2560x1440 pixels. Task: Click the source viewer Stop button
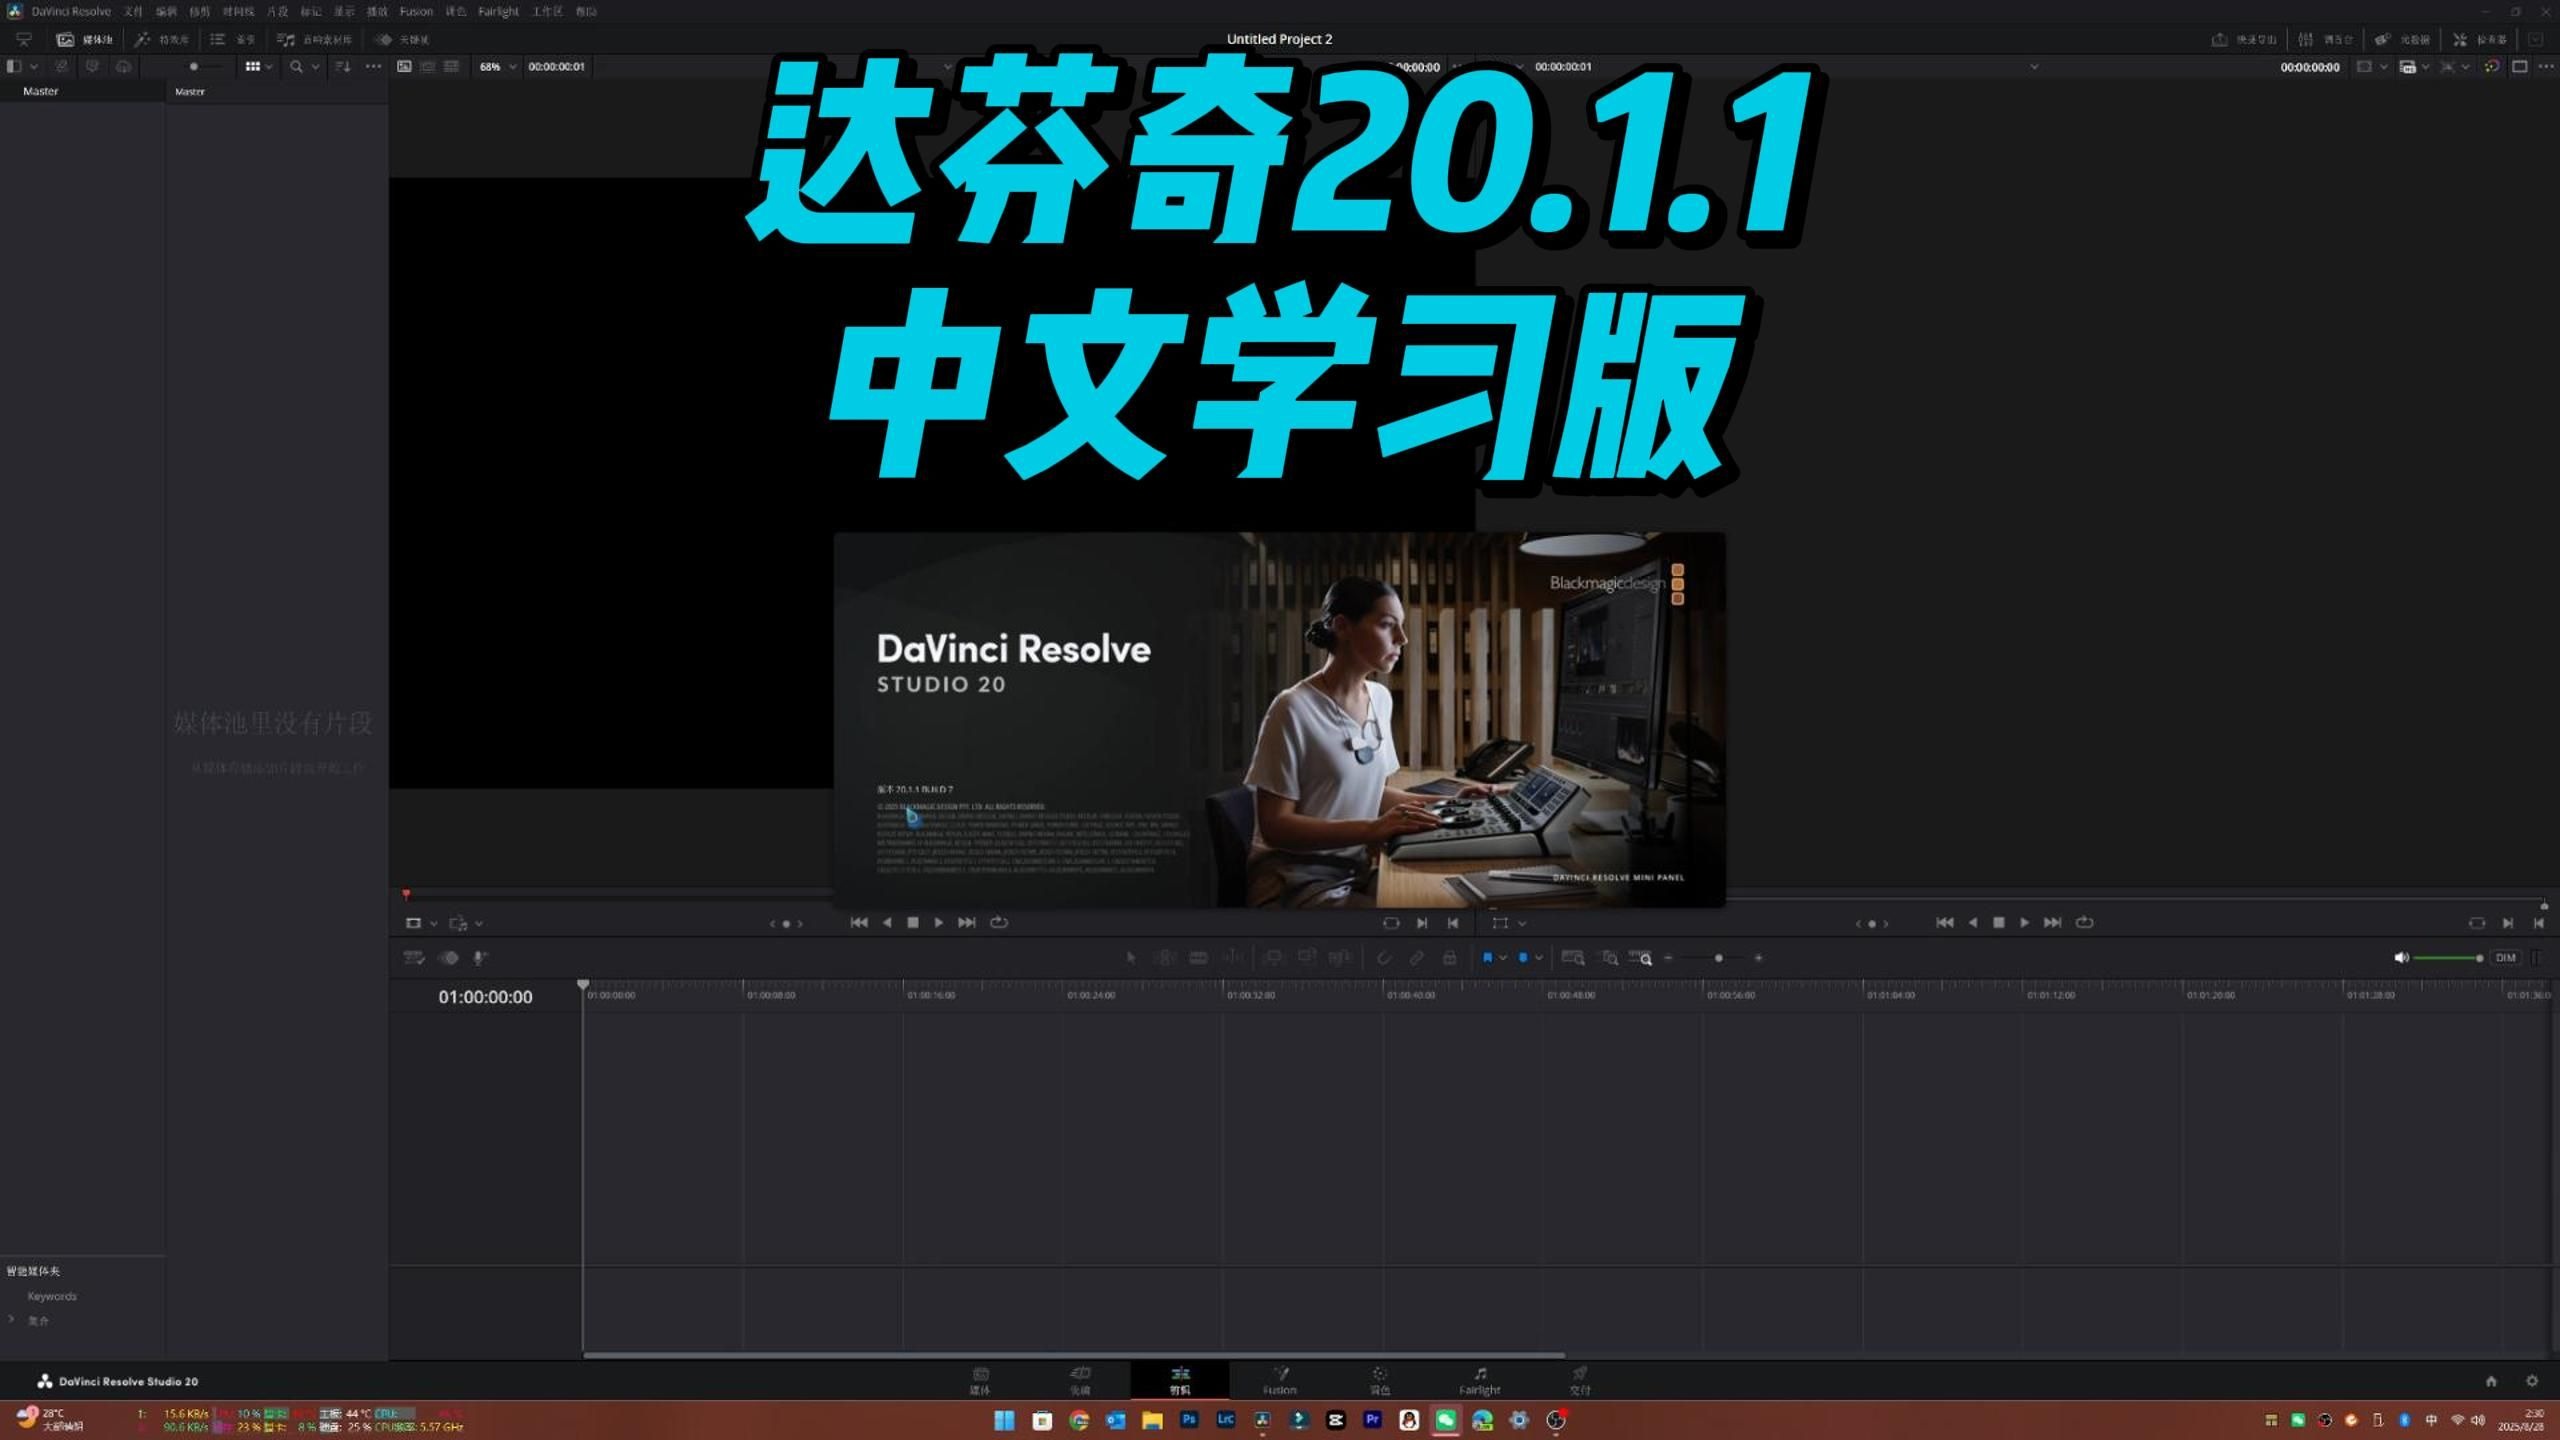pyautogui.click(x=912, y=922)
